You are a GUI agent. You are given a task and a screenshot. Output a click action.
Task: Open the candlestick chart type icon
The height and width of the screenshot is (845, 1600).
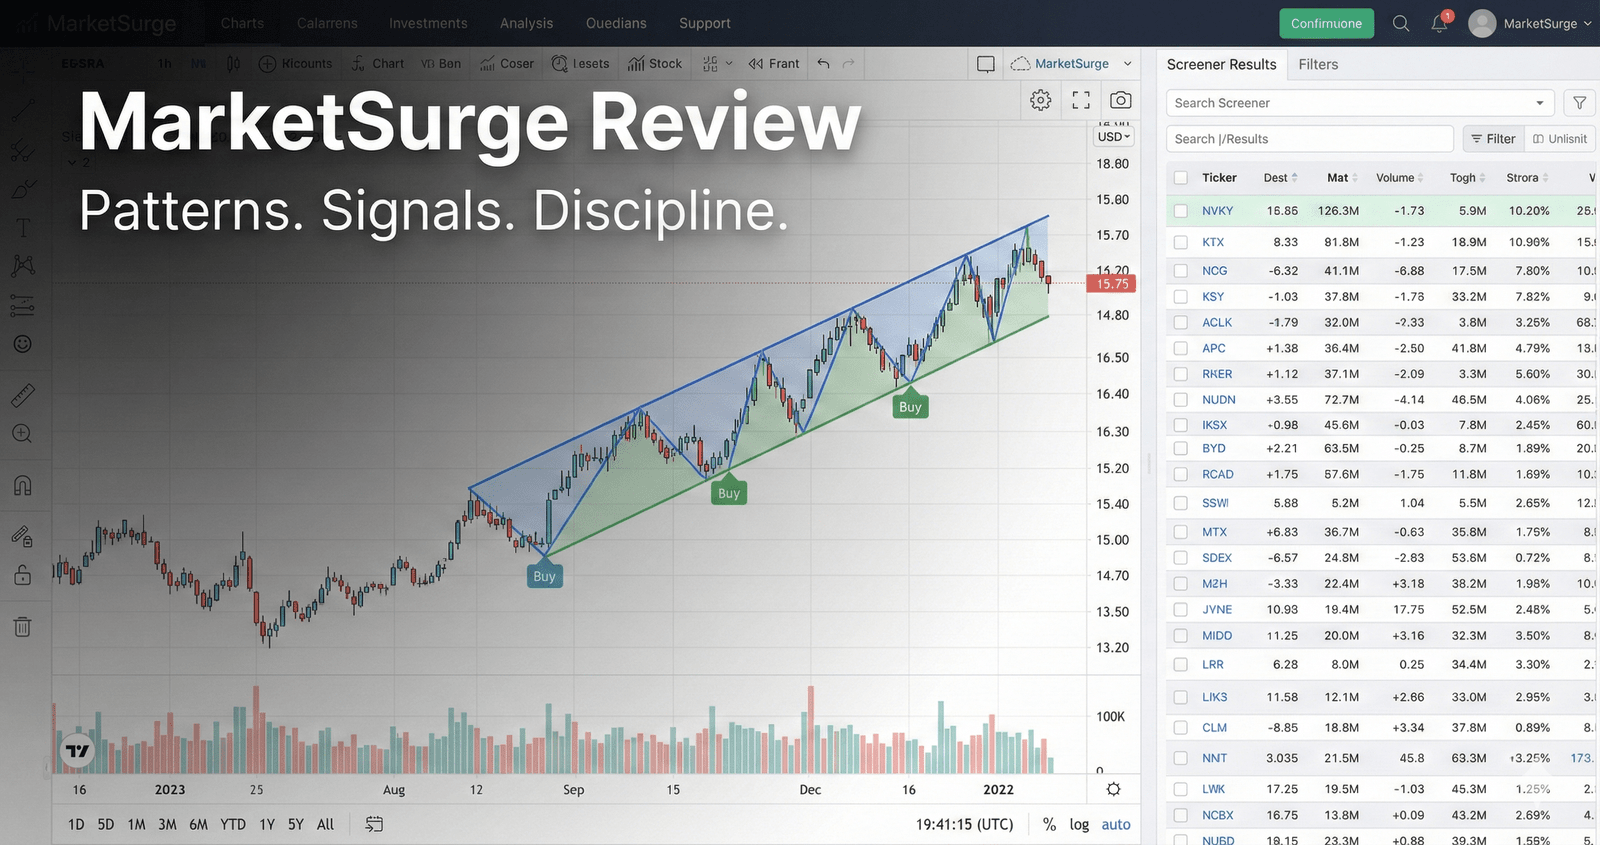point(233,63)
